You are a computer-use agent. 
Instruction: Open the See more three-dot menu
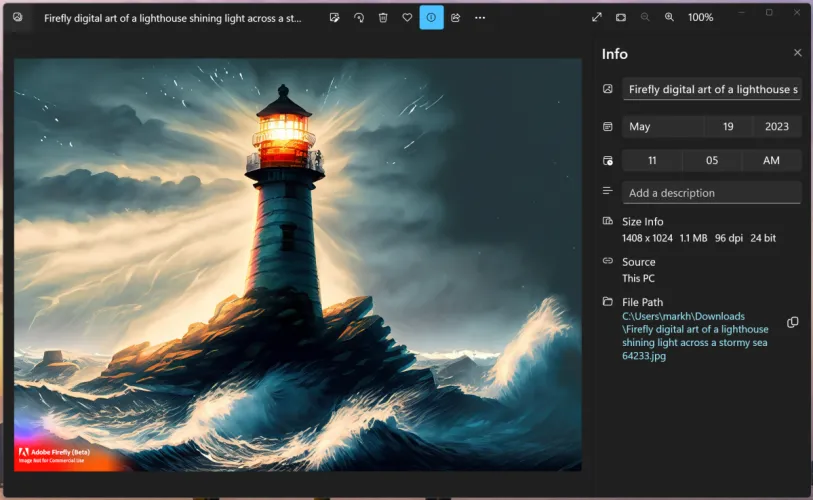[480, 18]
